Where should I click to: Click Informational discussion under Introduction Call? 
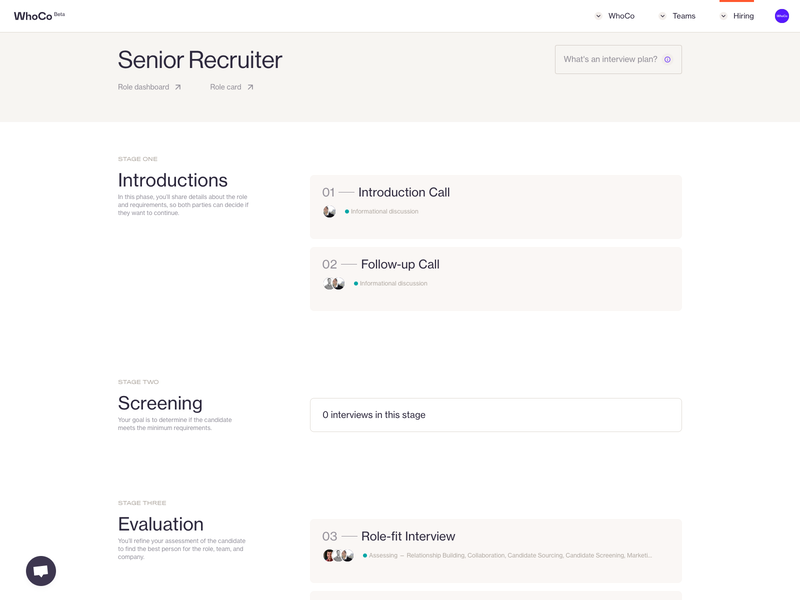click(384, 211)
